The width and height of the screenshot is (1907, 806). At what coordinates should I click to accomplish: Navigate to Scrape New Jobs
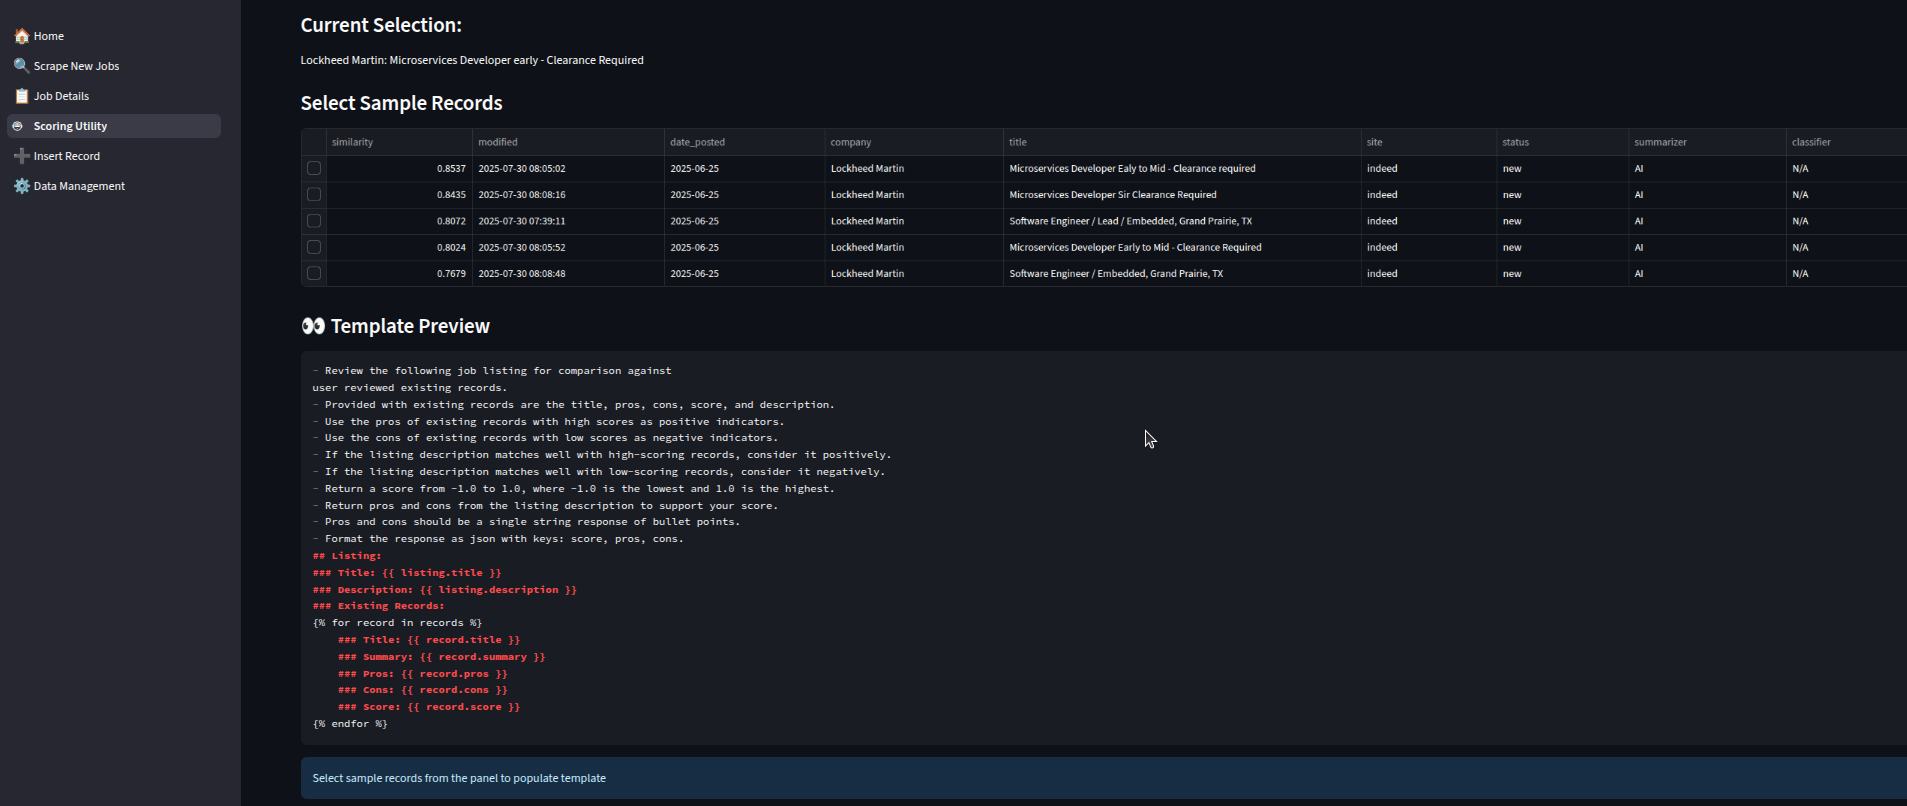tap(76, 66)
